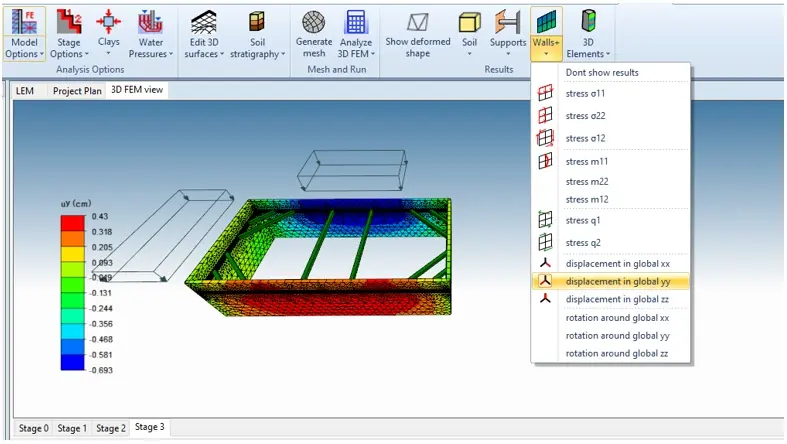Click the Generate mesh button
The width and height of the screenshot is (787, 444).
314,34
